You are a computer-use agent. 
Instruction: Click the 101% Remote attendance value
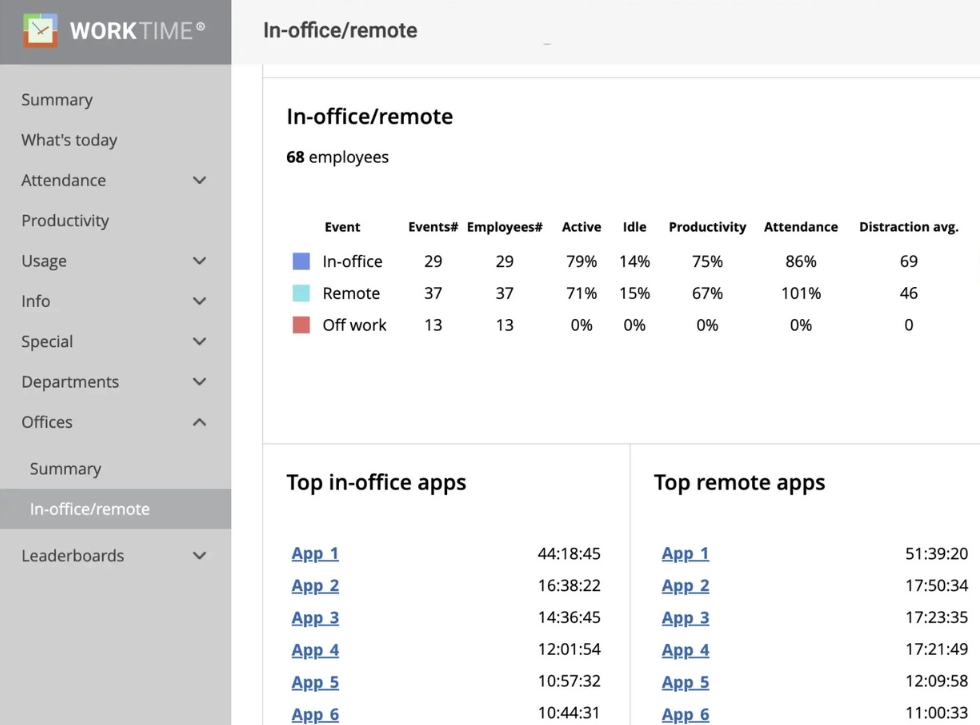point(801,293)
